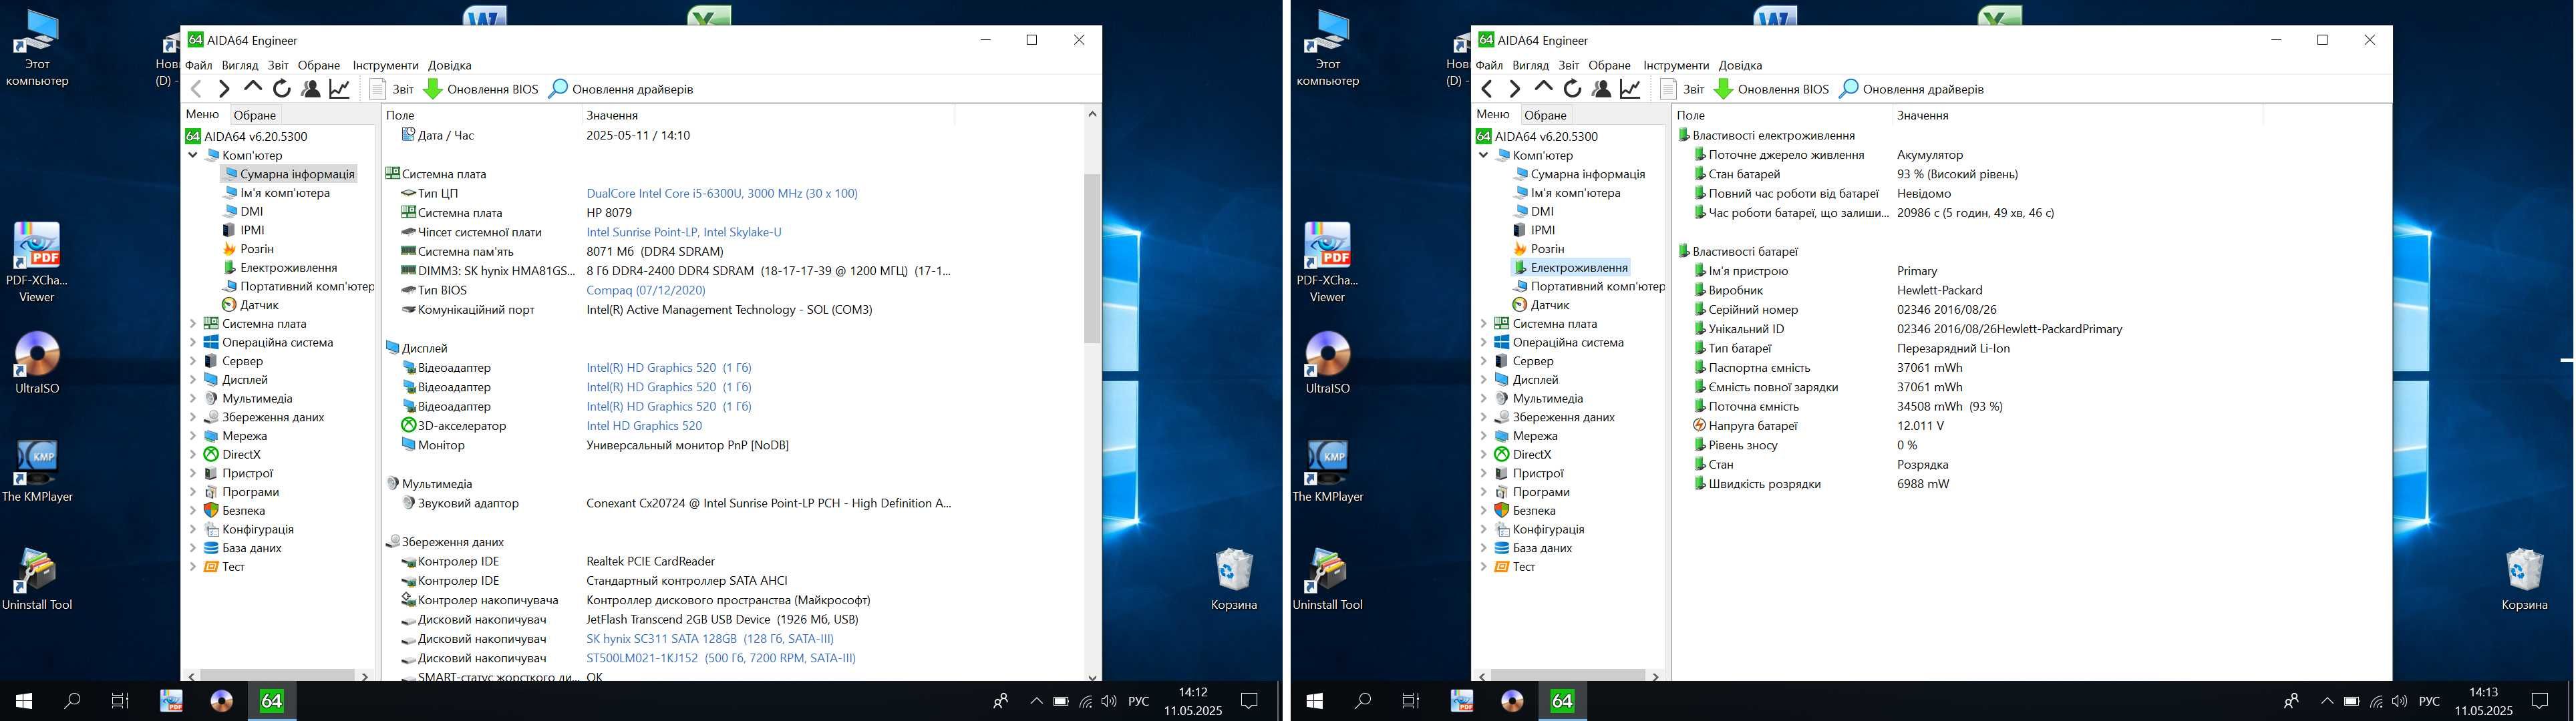
Task: Select the 'HP 8079' motherboard value
Action: [x=609, y=213]
